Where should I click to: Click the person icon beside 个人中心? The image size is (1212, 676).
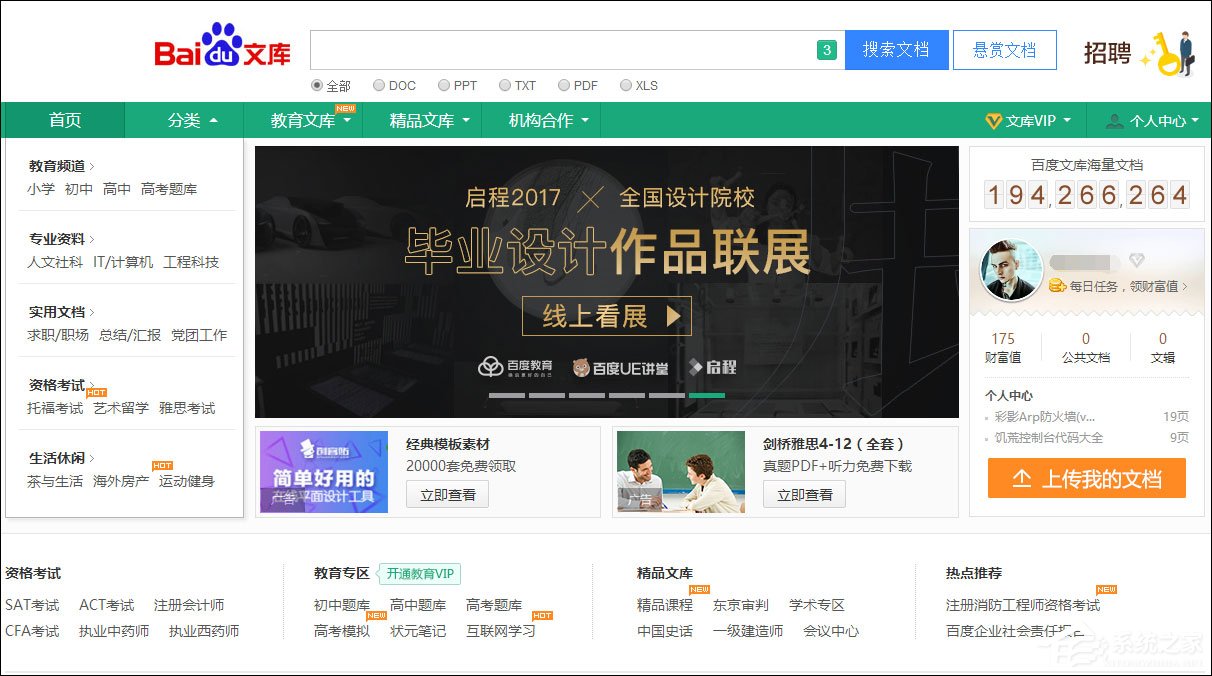[1113, 120]
